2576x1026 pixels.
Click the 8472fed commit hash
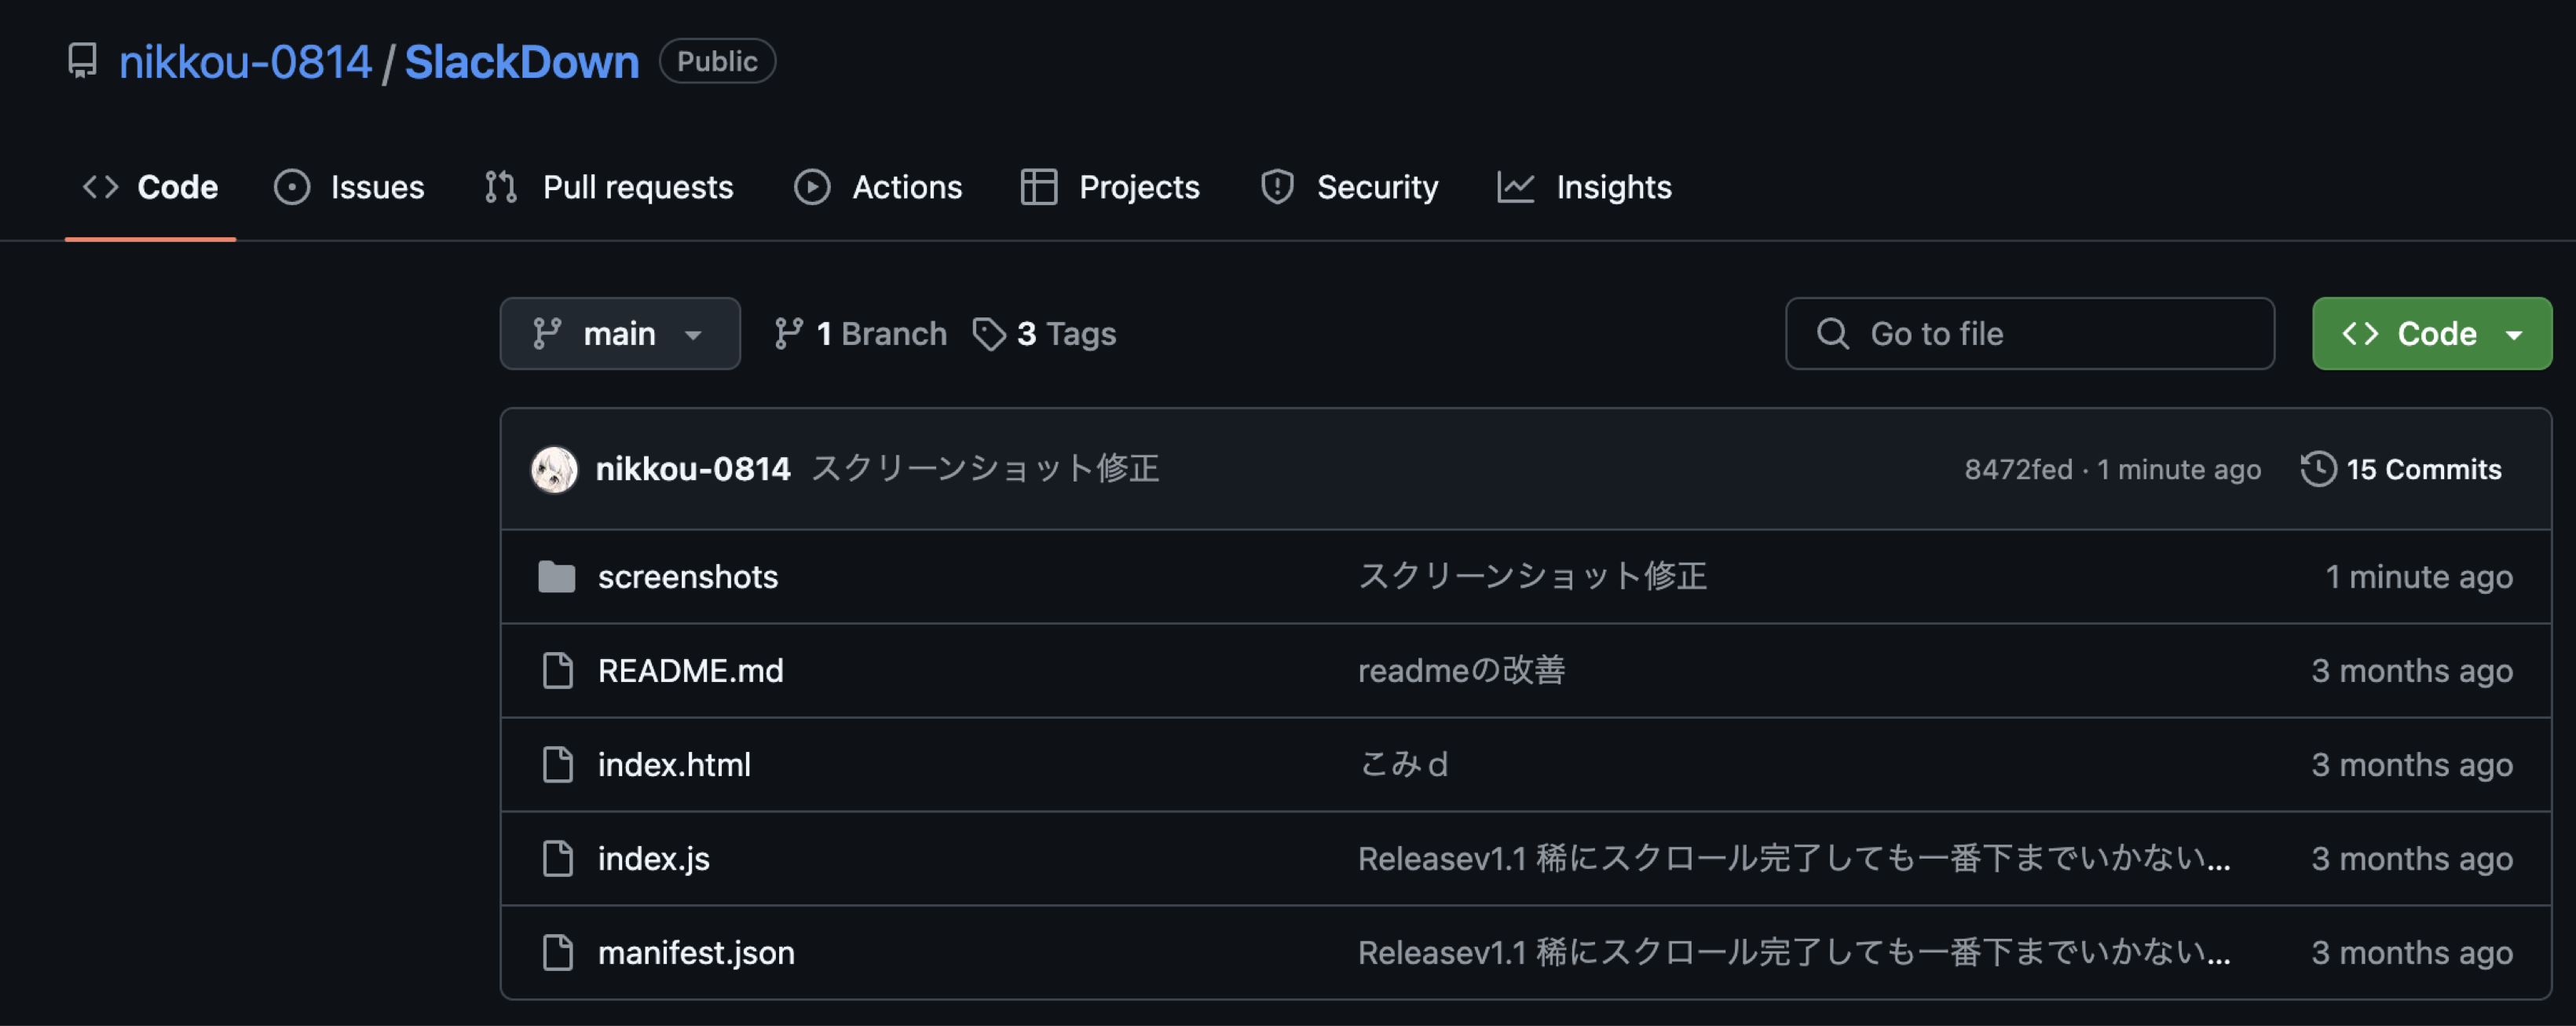(2018, 469)
